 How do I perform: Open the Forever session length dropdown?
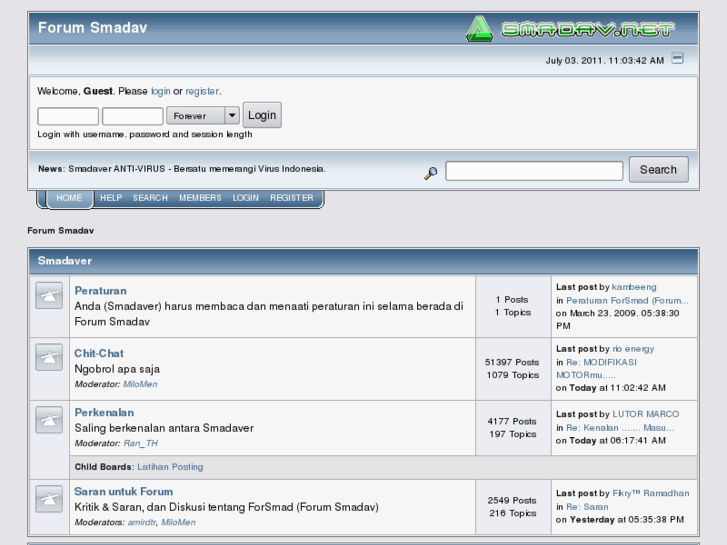click(x=203, y=115)
